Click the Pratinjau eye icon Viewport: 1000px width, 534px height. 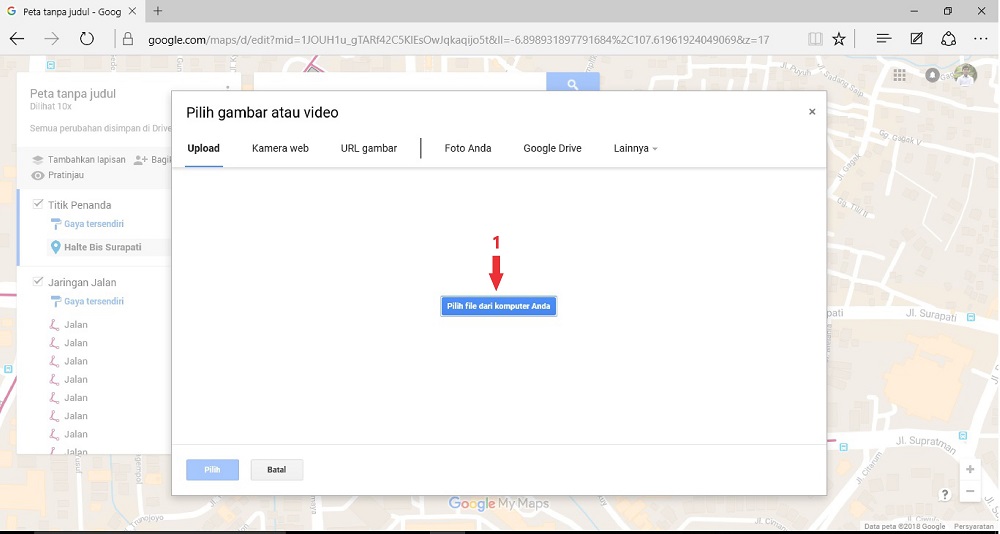(38, 175)
